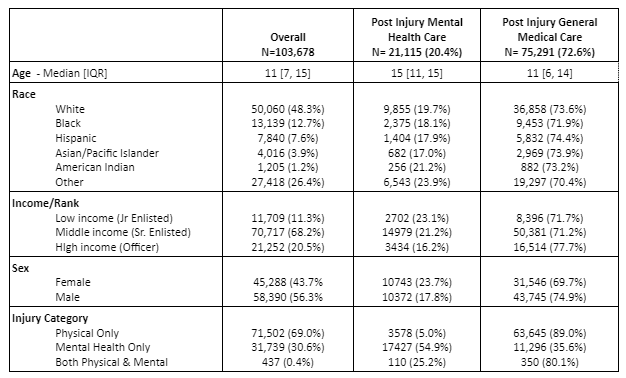Click the Asian/Pacific Islander row label

(107, 153)
